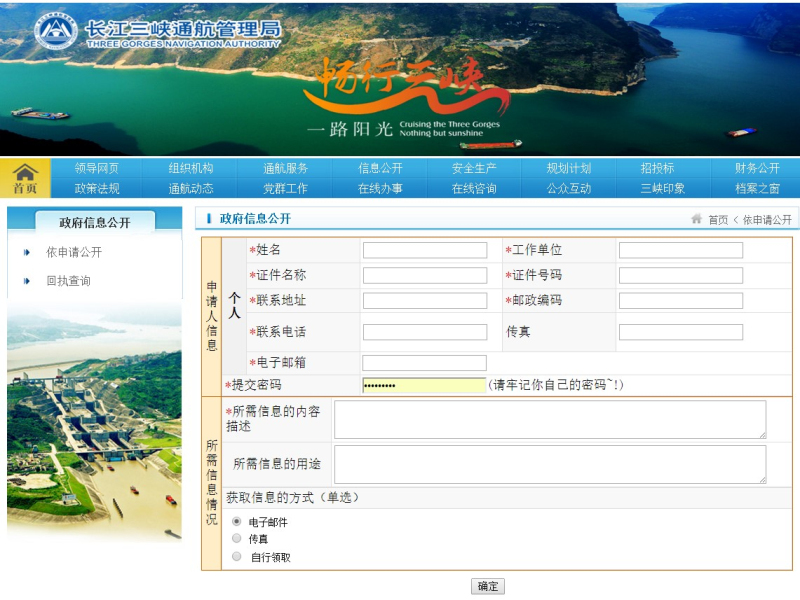Open the 规划计划 menu item
Image resolution: width=800 pixels, height=600 pixels.
[569, 168]
